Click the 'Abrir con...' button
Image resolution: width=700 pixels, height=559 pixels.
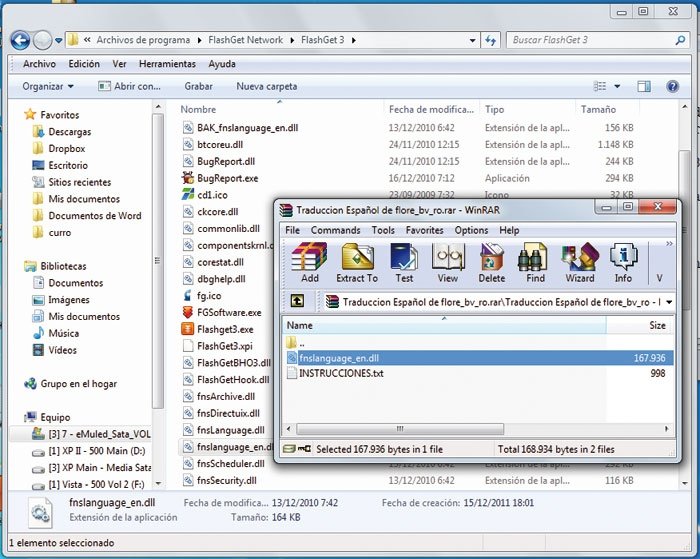point(129,86)
